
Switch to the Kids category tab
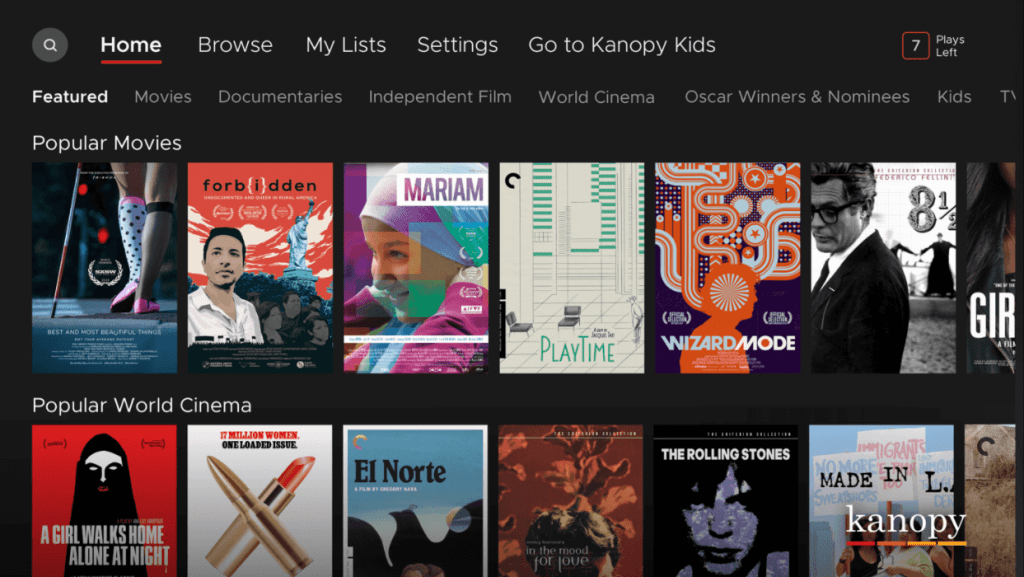click(954, 97)
